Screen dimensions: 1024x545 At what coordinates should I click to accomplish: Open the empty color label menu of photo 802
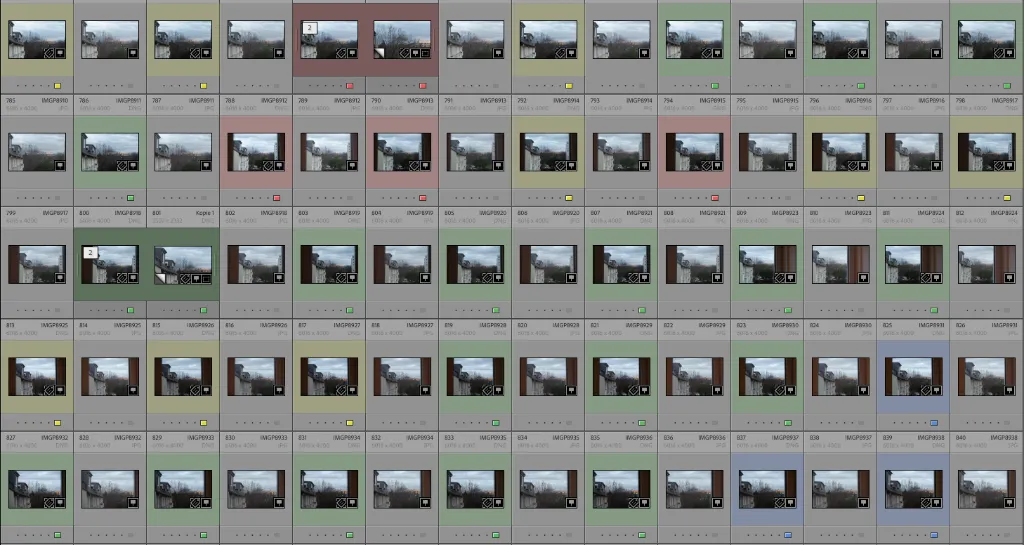tap(277, 310)
